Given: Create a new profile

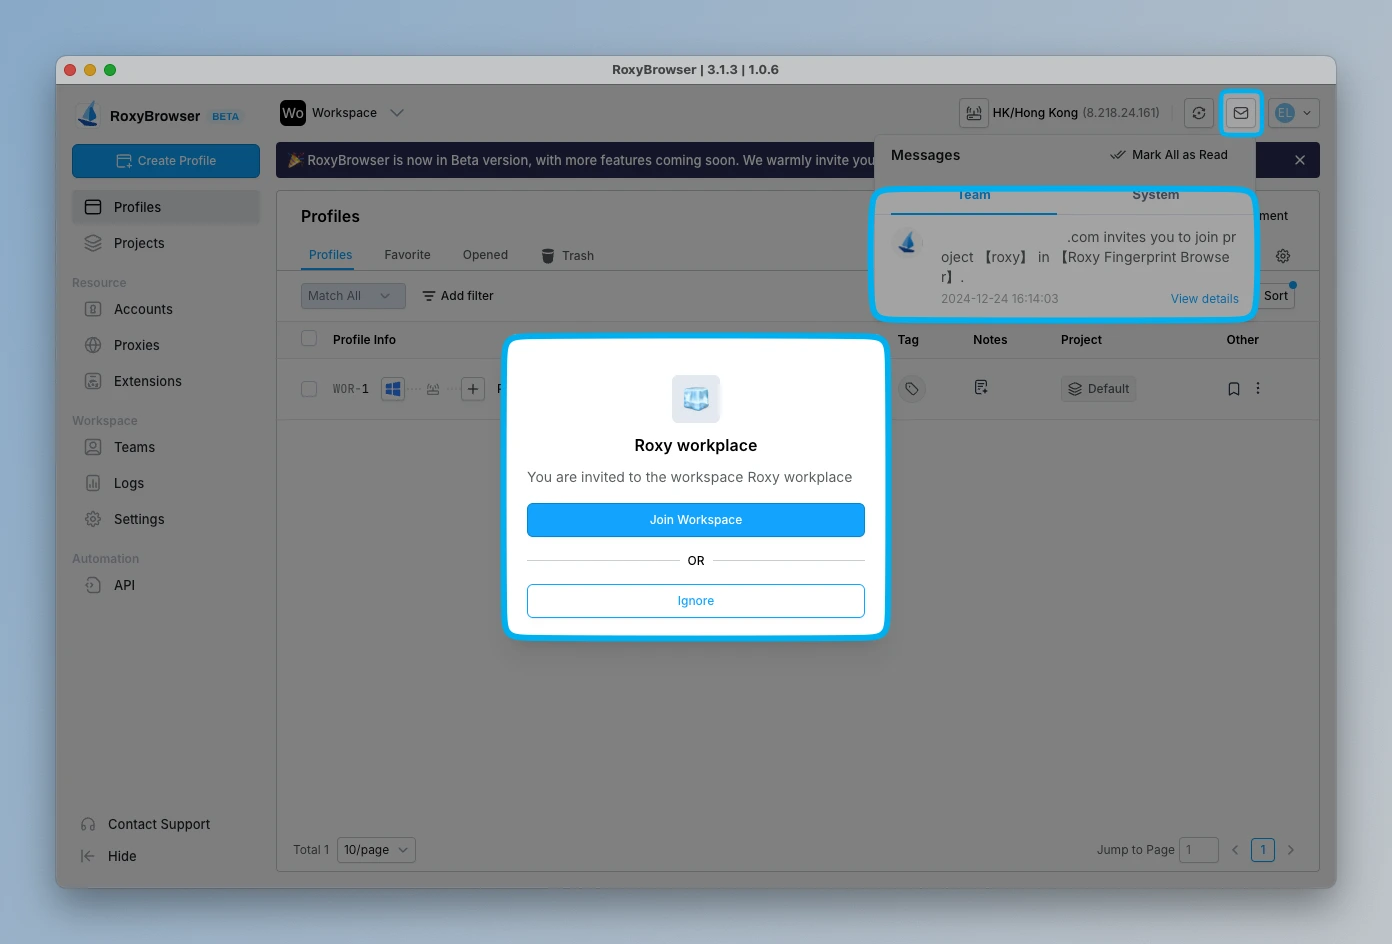Looking at the screenshot, I should 166,161.
